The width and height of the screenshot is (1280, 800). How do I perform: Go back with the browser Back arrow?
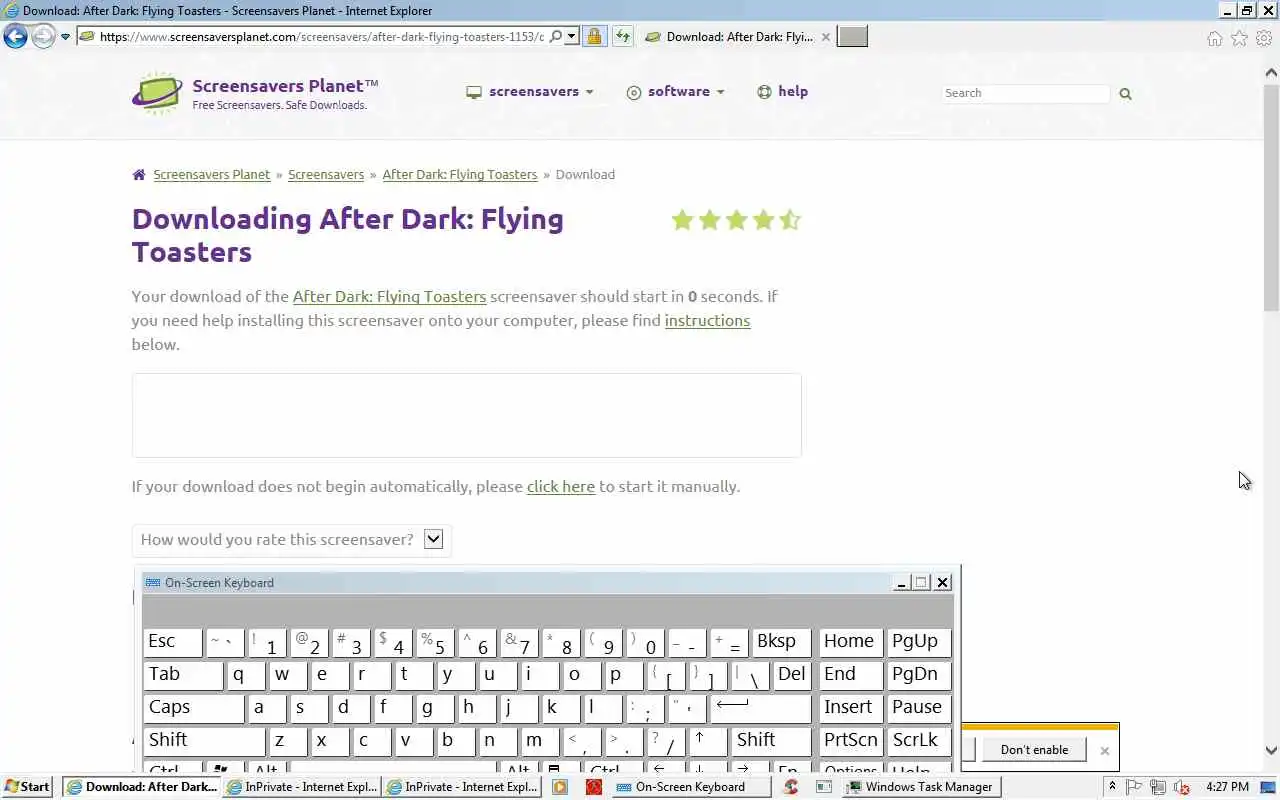[x=15, y=37]
